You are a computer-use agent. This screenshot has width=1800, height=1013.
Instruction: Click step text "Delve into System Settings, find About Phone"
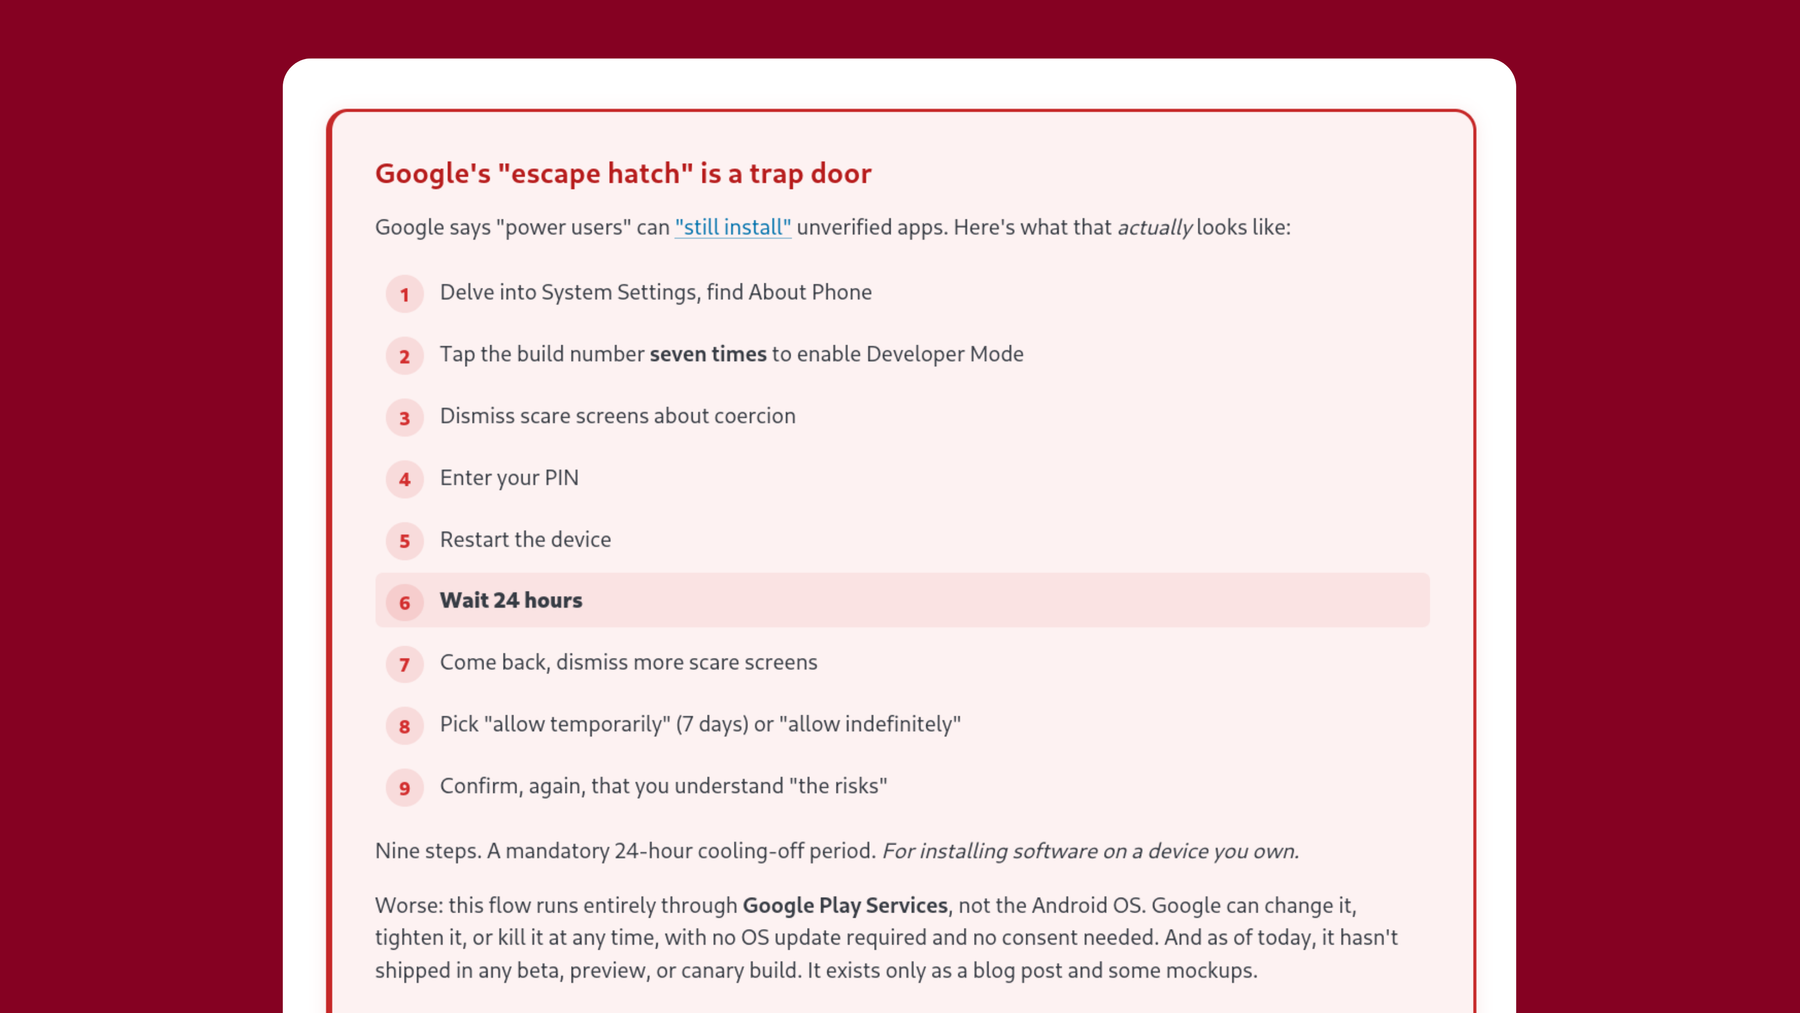tap(656, 292)
